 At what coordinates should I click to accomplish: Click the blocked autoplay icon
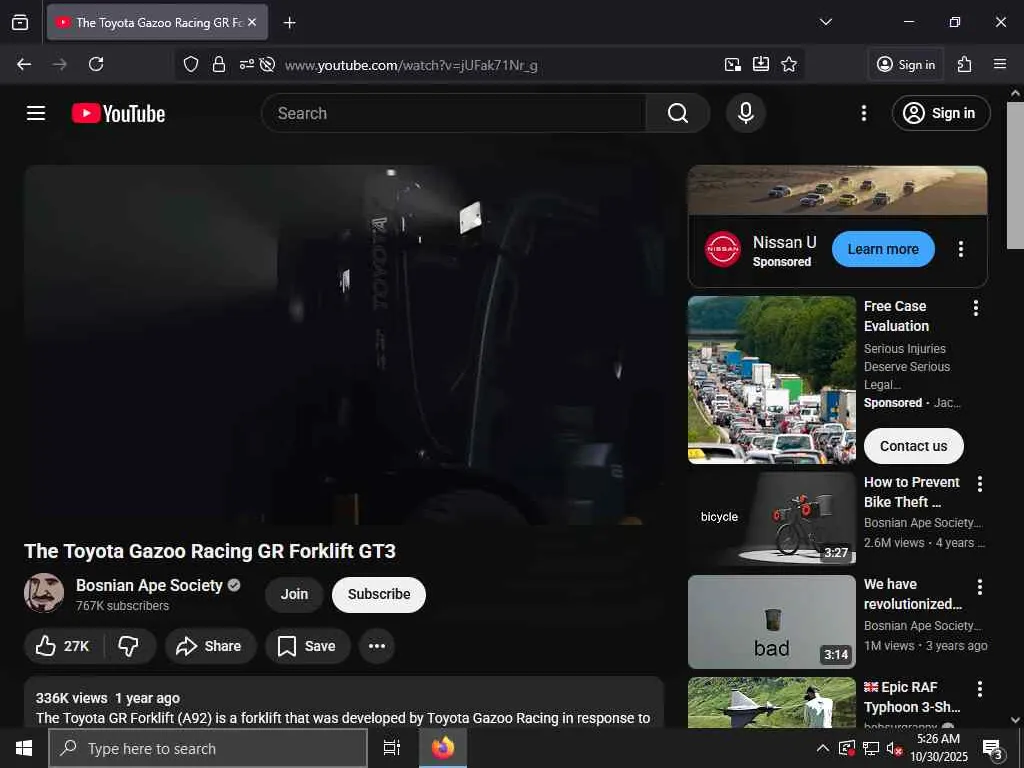pyautogui.click(x=266, y=64)
